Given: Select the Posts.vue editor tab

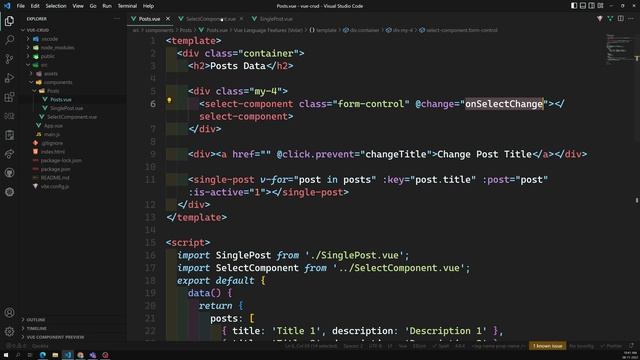Looking at the screenshot, I should pos(149,19).
